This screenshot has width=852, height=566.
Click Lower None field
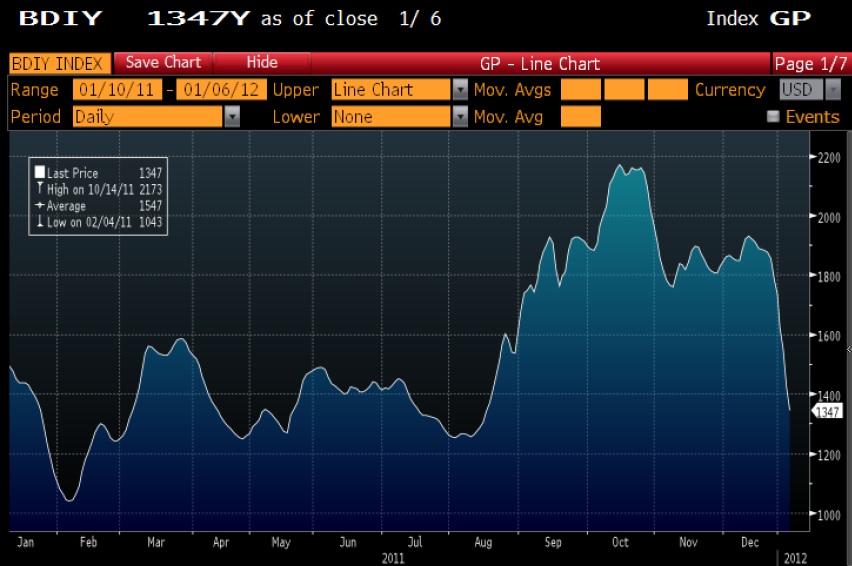click(391, 116)
